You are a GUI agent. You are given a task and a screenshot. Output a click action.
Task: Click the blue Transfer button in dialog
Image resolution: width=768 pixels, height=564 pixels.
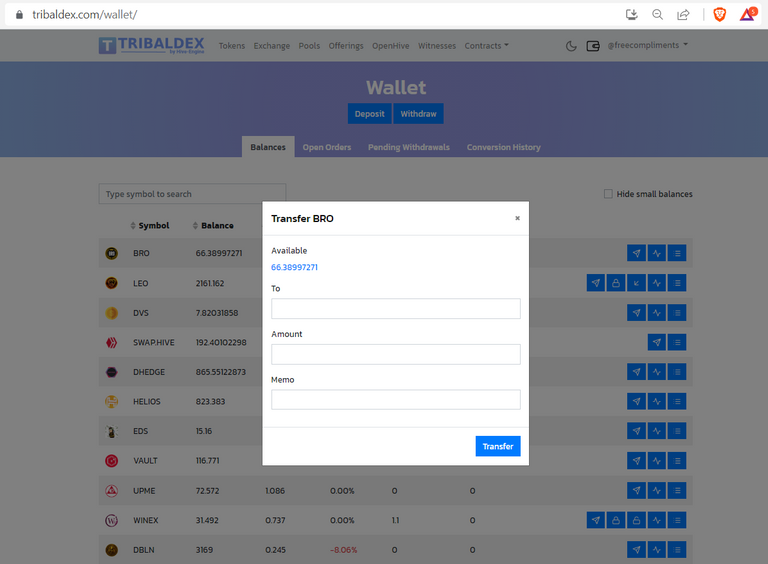tap(498, 446)
